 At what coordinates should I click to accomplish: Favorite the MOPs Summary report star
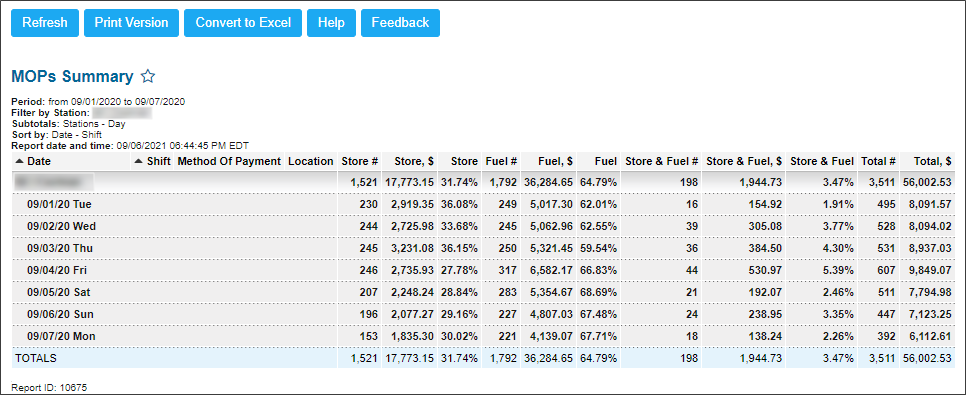tap(148, 76)
